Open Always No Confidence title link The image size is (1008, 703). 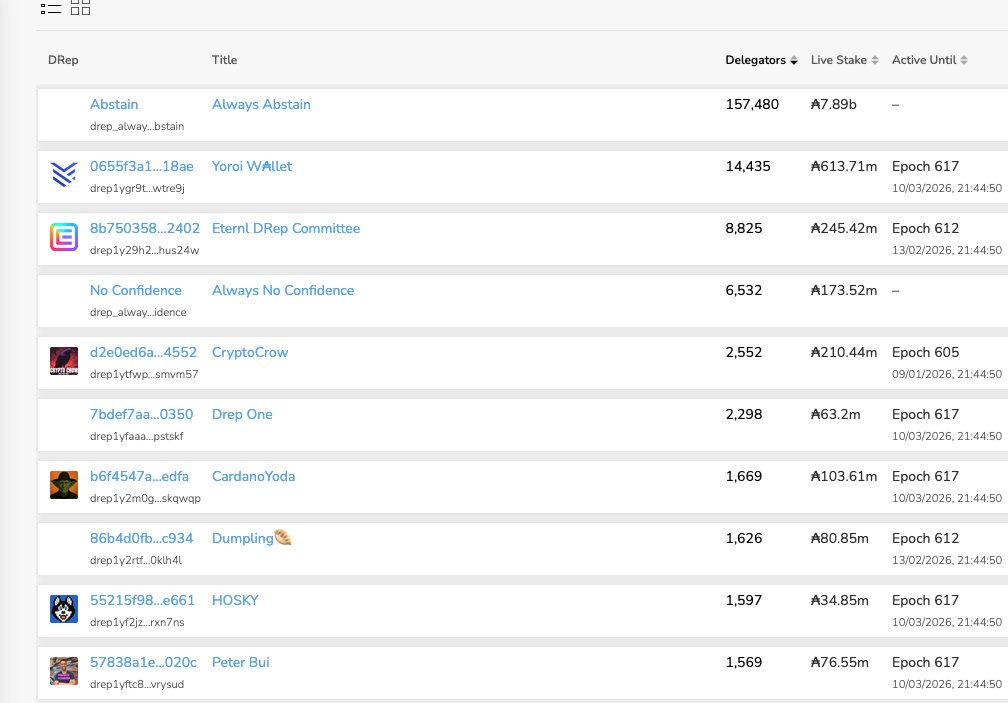click(283, 290)
